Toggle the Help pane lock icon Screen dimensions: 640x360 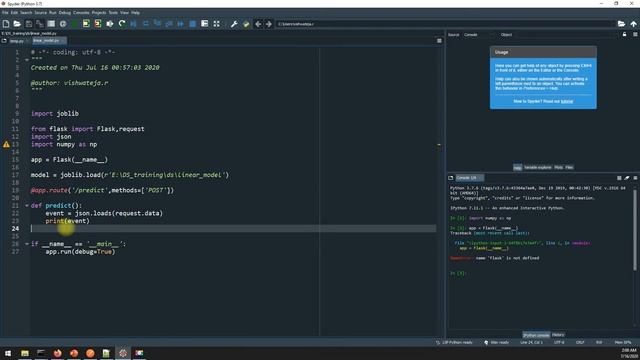[624, 35]
